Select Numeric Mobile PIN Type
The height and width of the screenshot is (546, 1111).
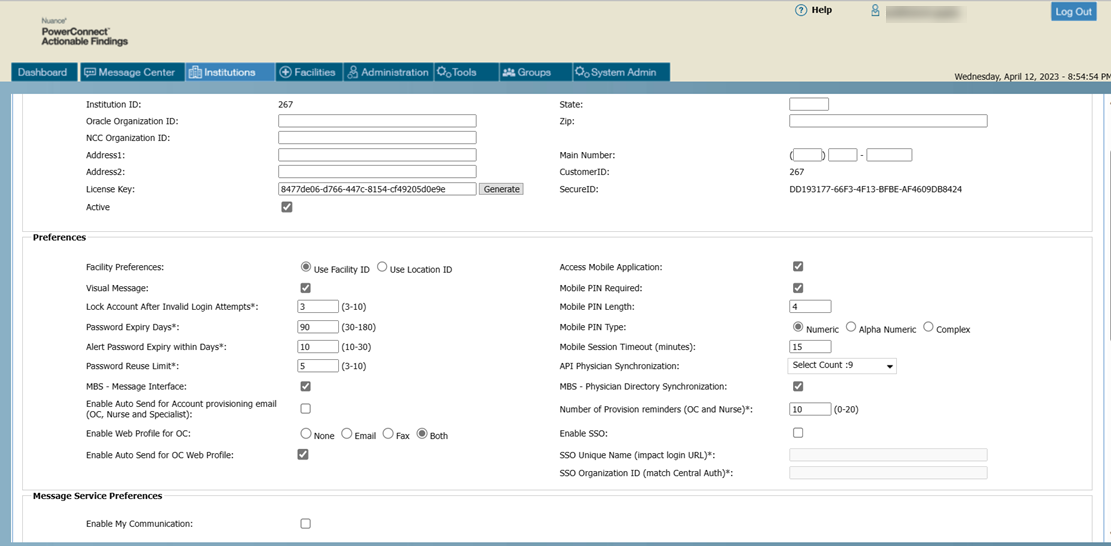pyautogui.click(x=798, y=326)
